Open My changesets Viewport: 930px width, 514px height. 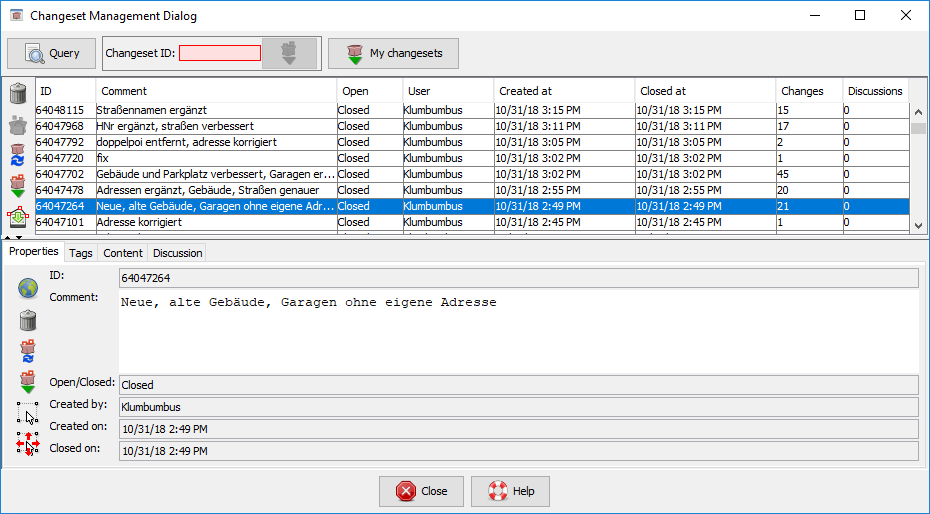point(393,53)
